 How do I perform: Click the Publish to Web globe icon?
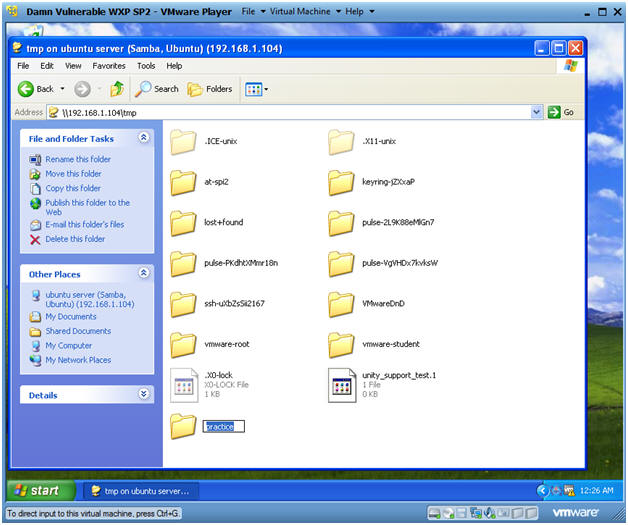[x=35, y=203]
